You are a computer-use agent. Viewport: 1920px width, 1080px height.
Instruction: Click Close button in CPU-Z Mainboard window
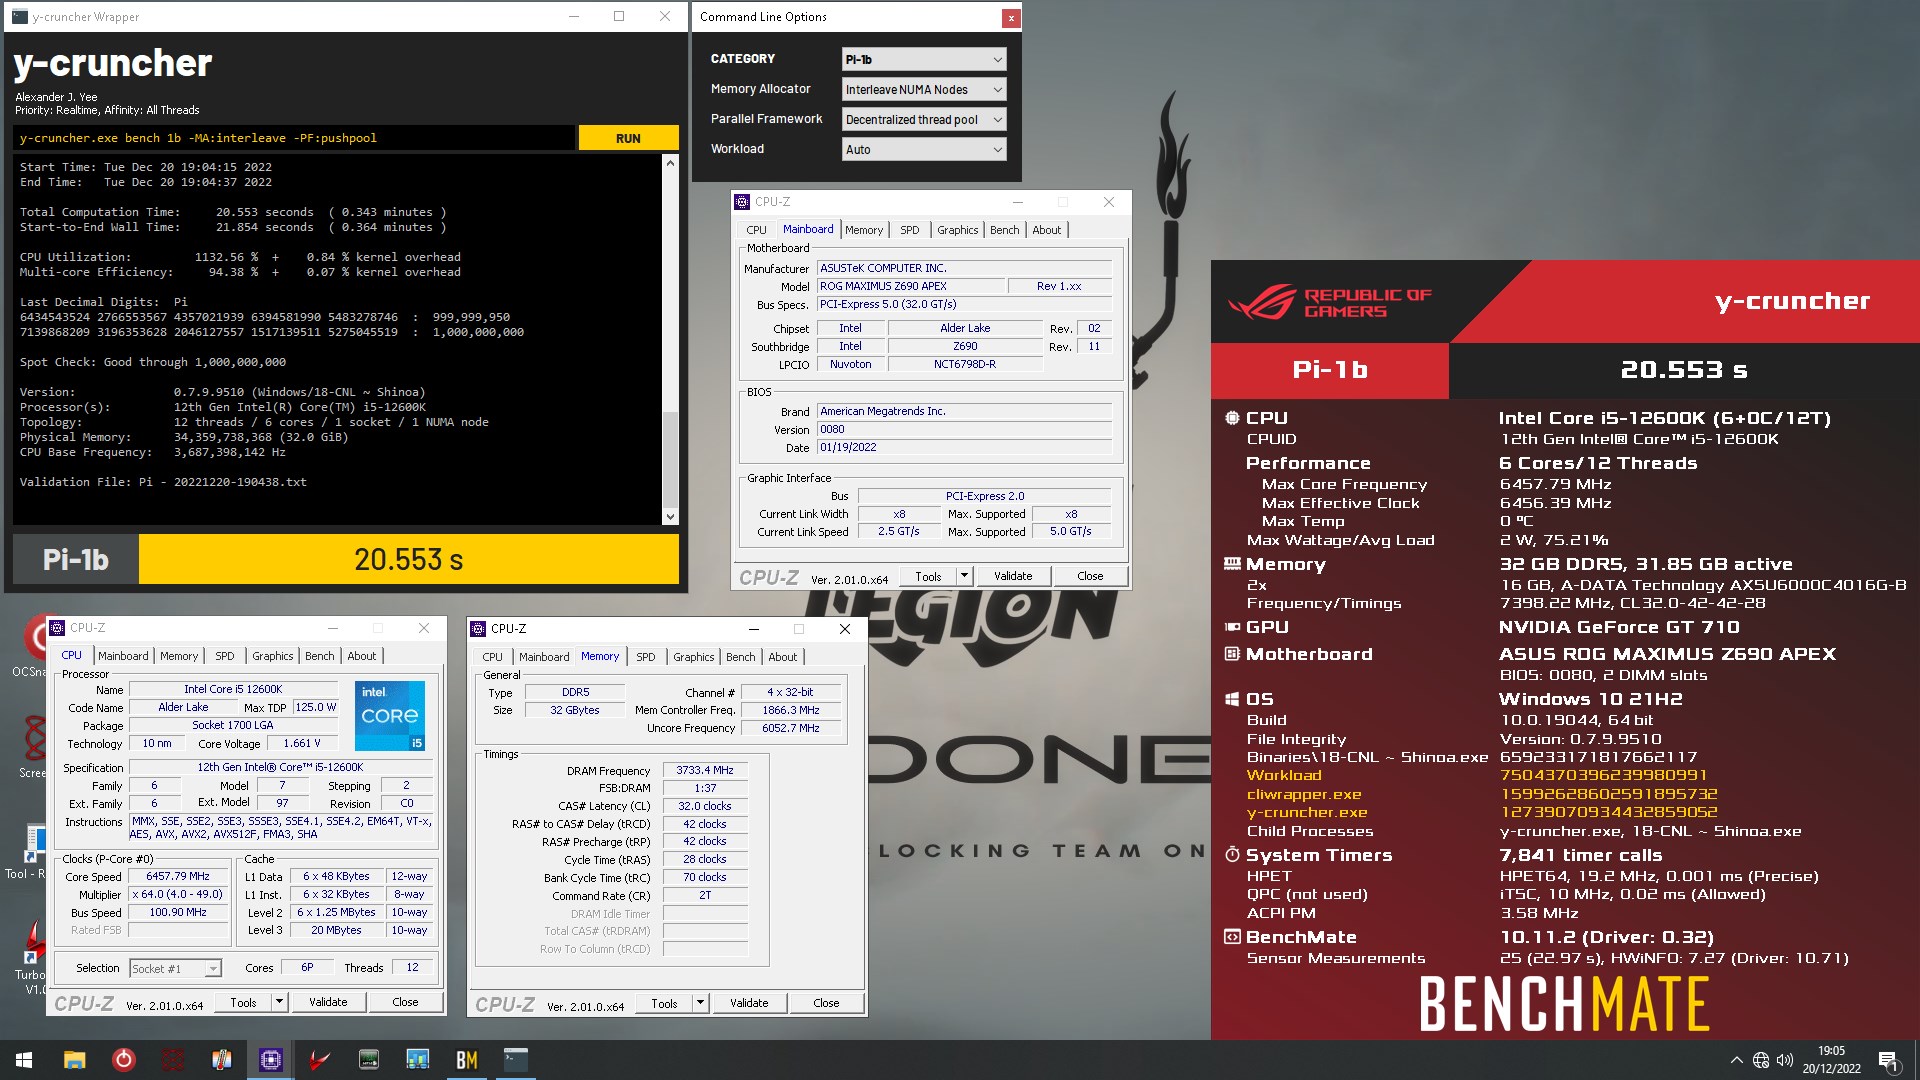[x=1090, y=576]
